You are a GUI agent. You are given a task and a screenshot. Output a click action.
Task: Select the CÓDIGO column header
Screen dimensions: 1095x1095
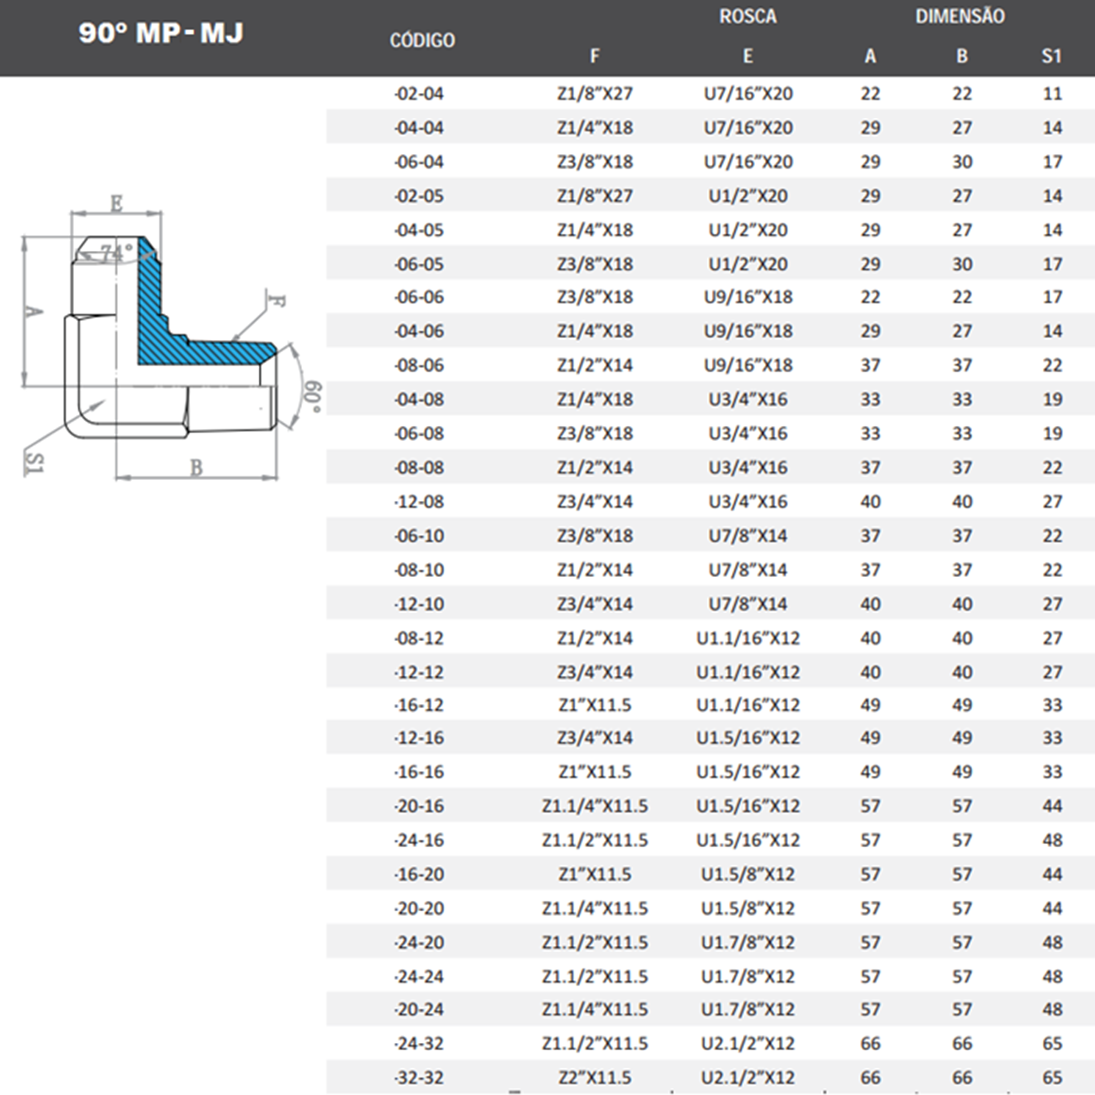[x=422, y=41]
